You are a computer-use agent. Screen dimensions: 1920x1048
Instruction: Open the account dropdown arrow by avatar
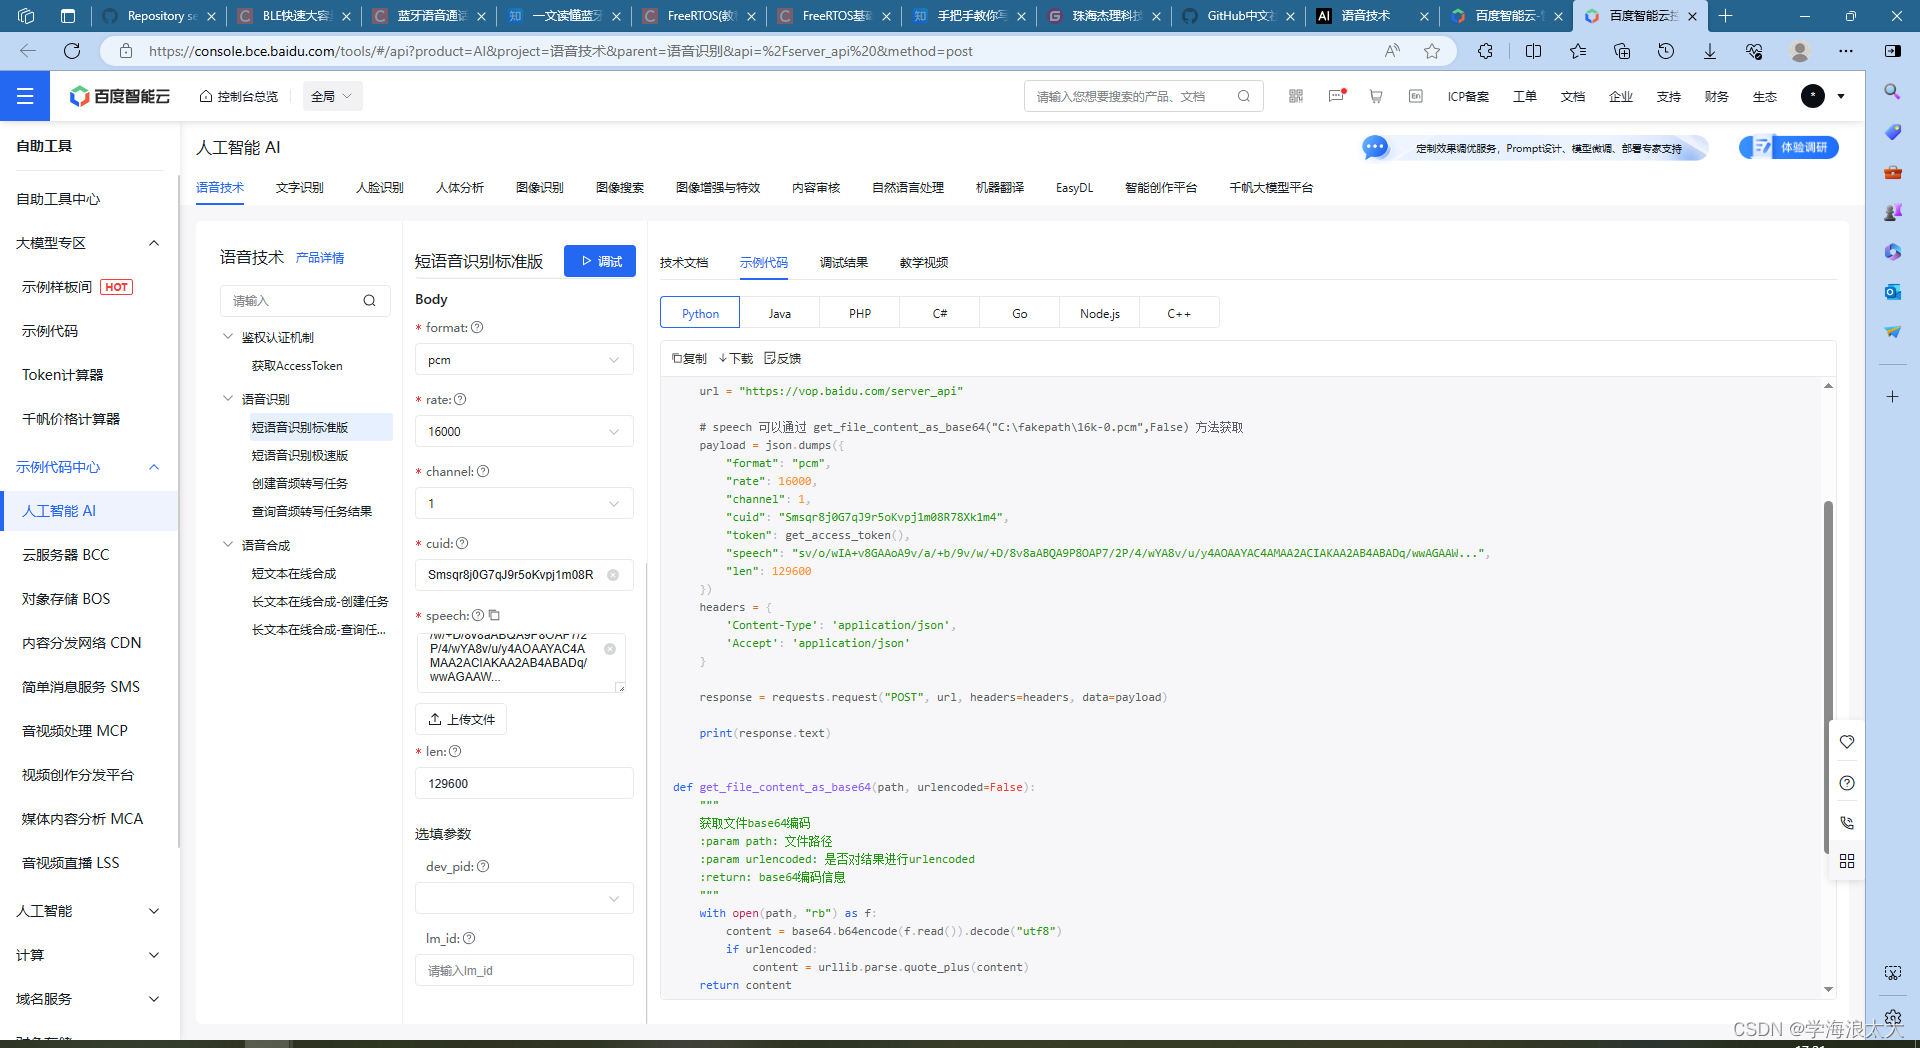pyautogui.click(x=1841, y=96)
